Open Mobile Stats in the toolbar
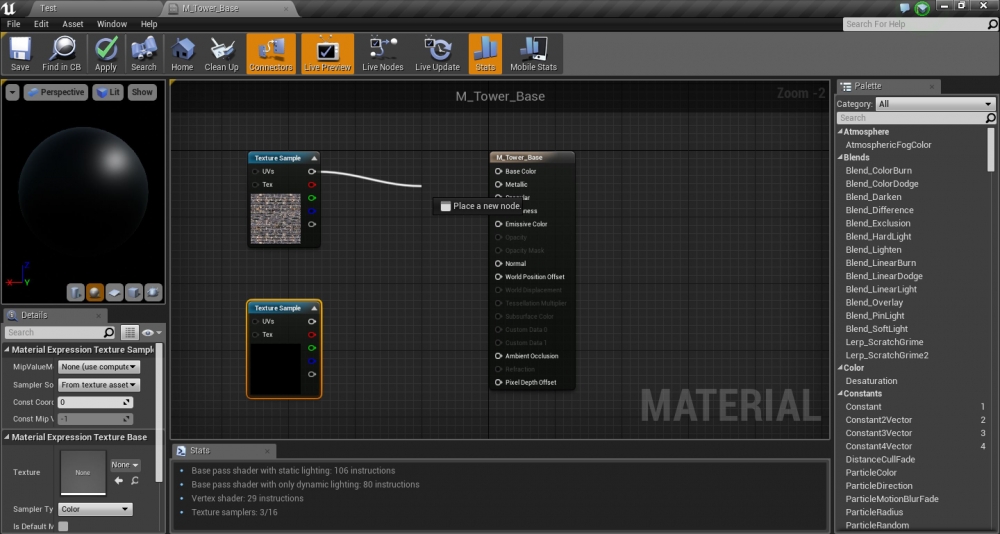Image resolution: width=1000 pixels, height=534 pixels. (x=533, y=53)
